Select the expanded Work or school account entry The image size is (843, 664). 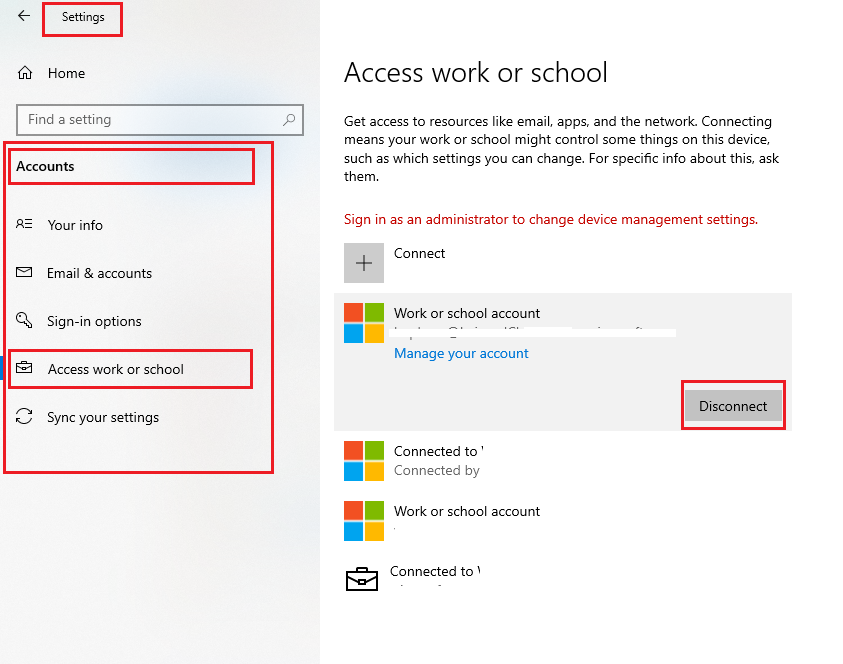[x=563, y=362]
